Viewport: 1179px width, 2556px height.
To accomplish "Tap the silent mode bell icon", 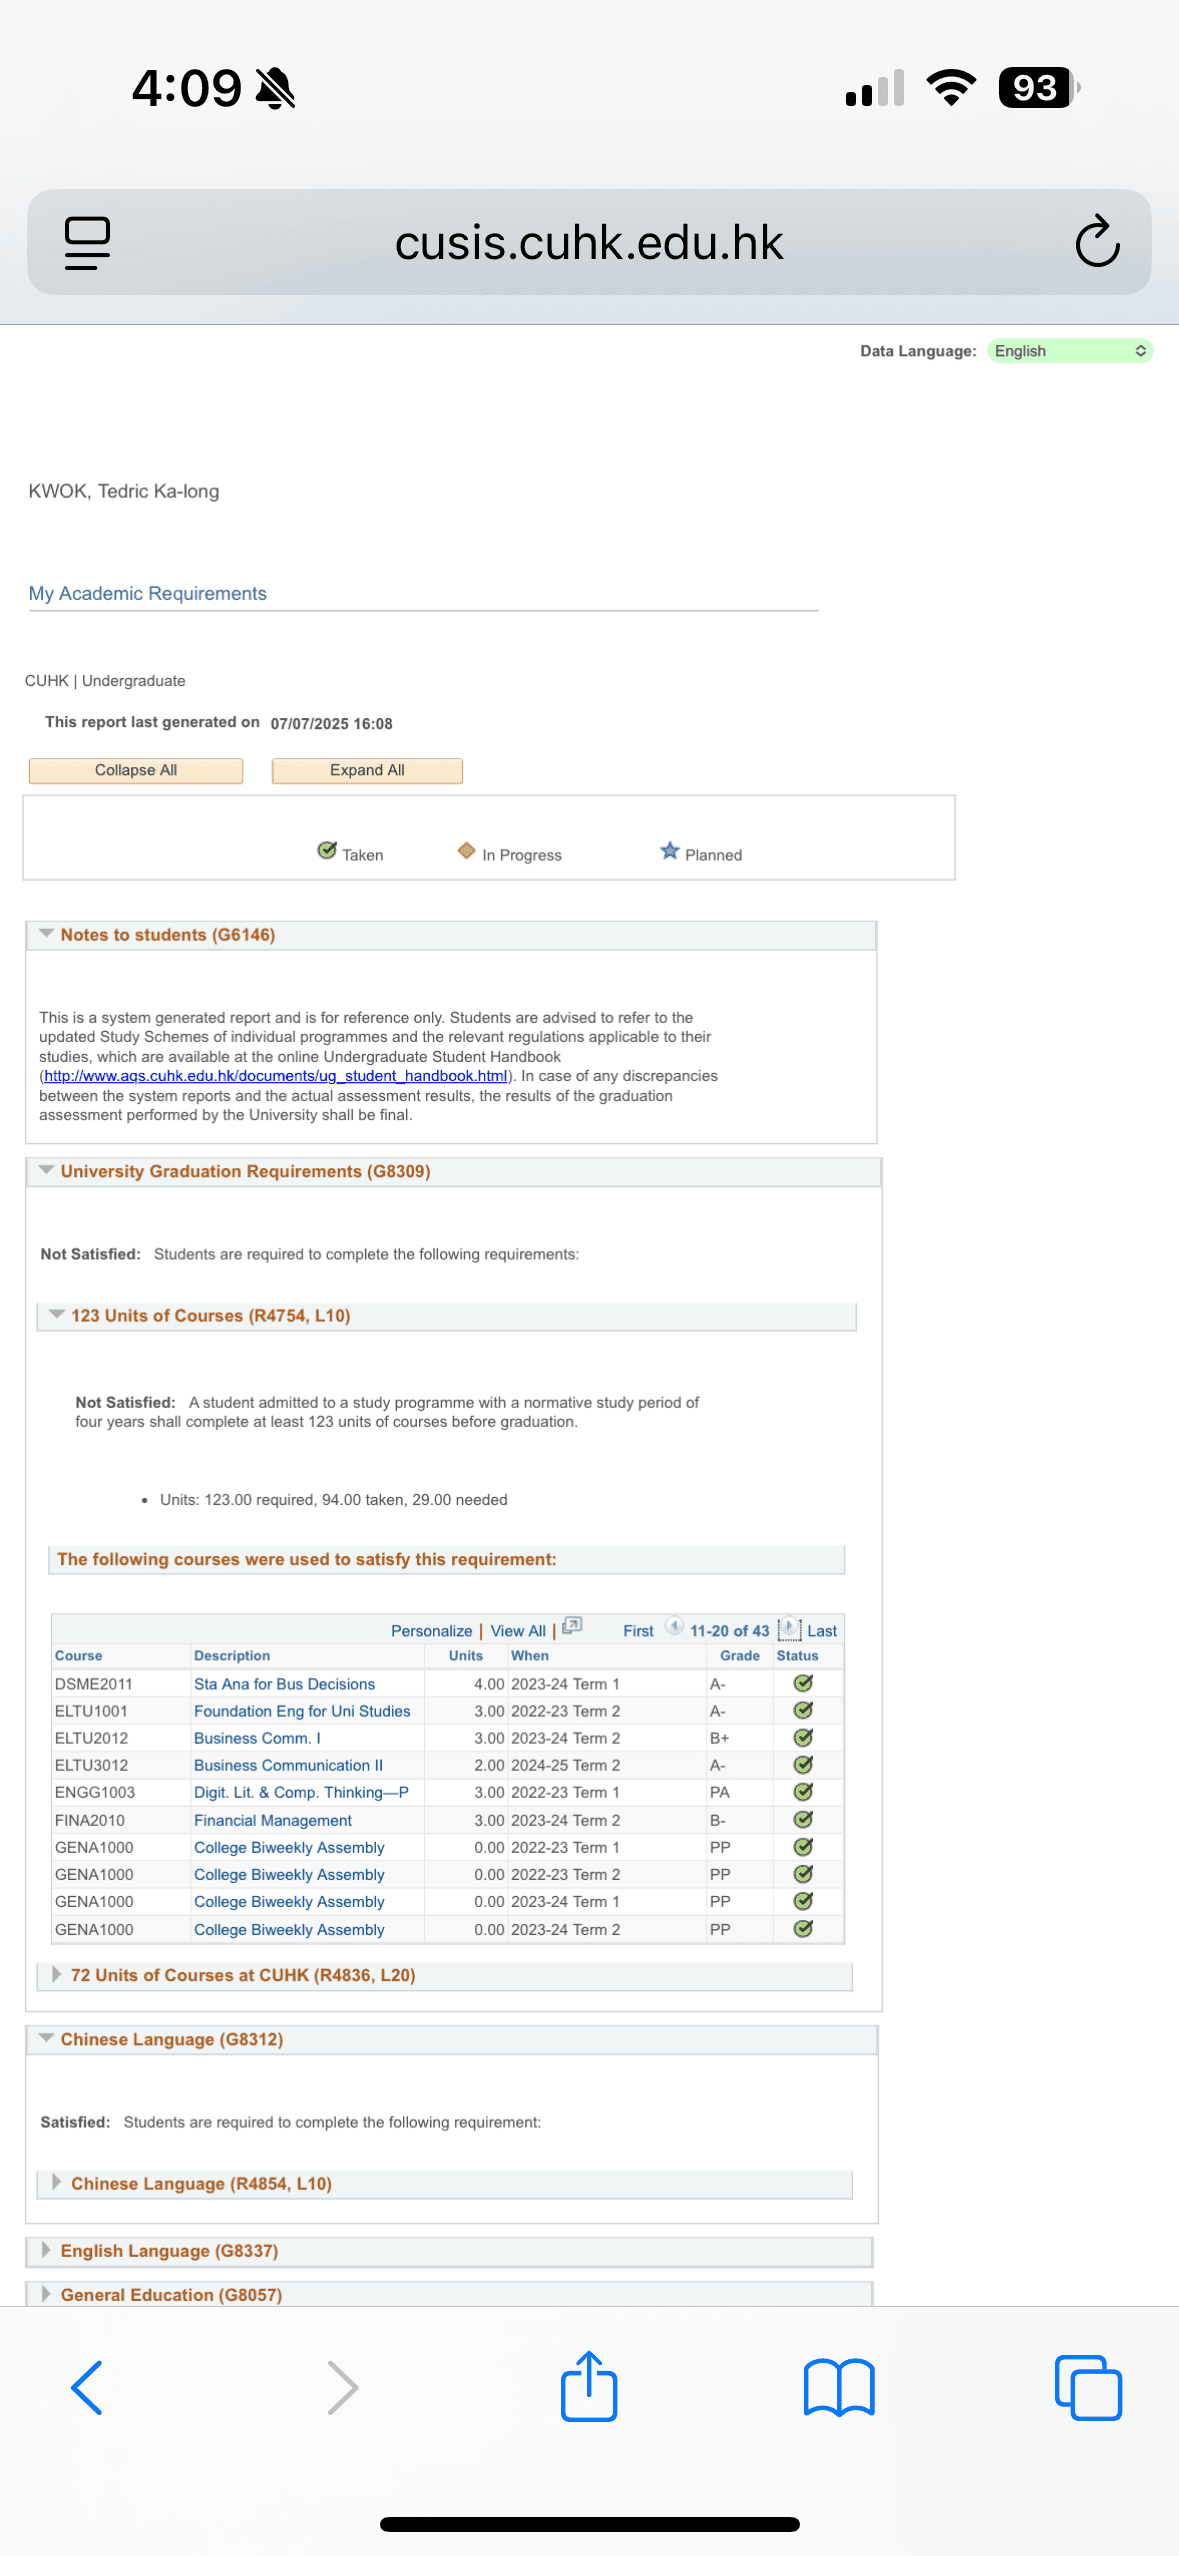I will [275, 88].
